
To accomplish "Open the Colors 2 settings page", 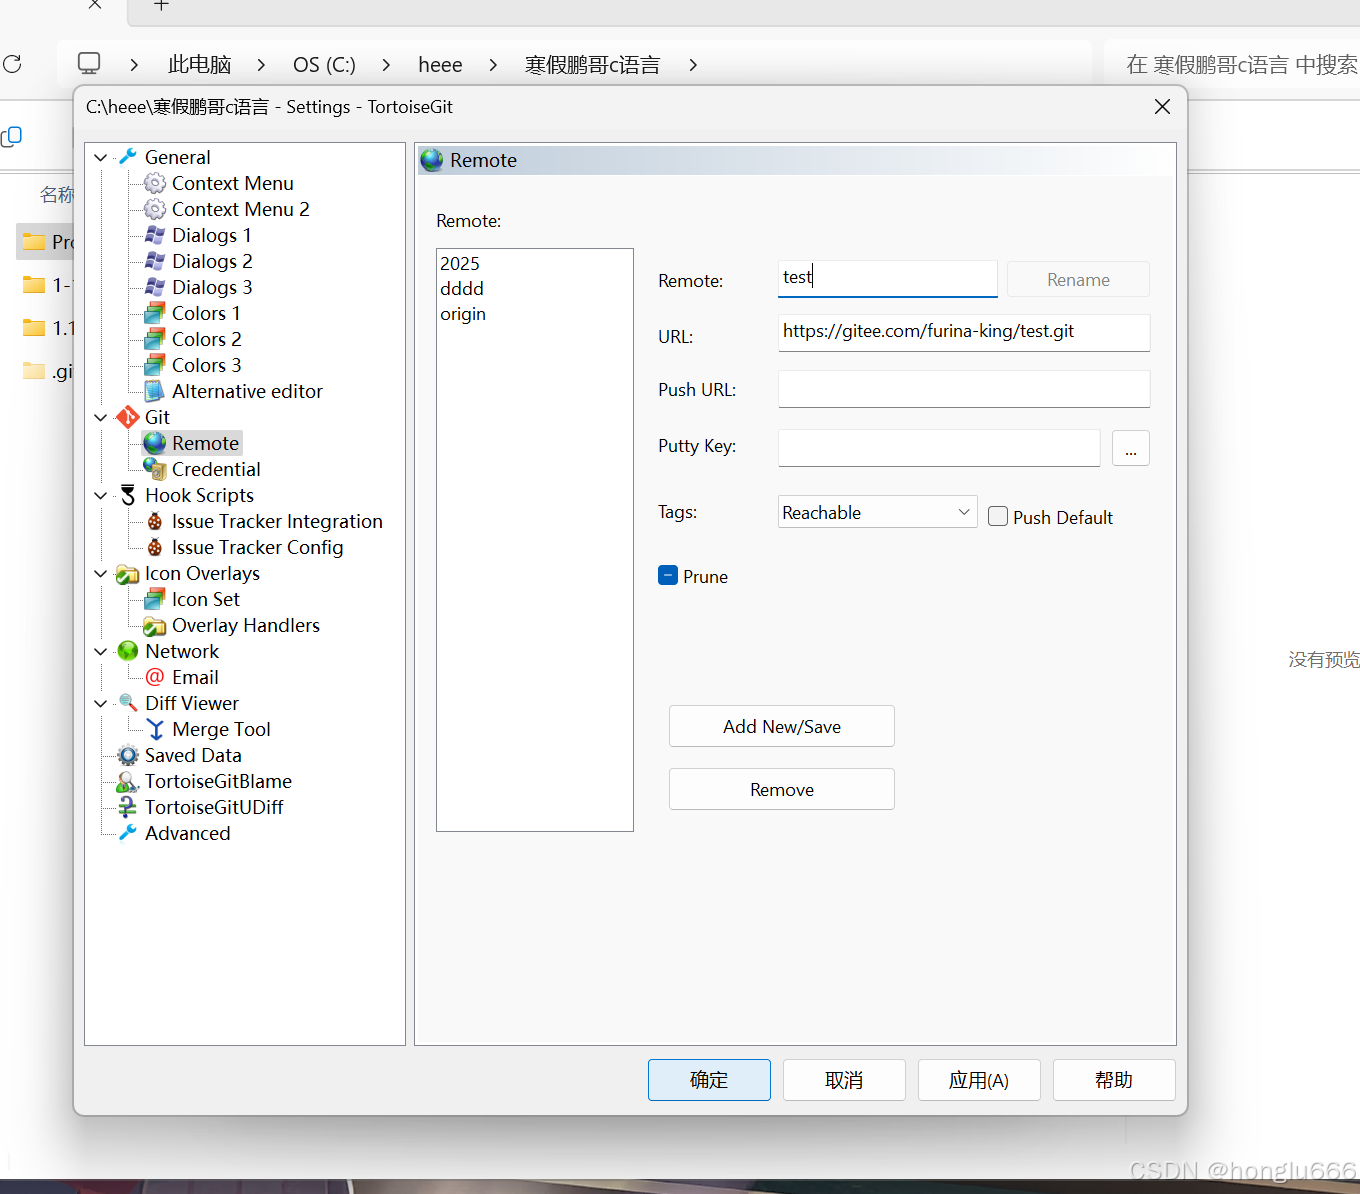I will point(207,339).
